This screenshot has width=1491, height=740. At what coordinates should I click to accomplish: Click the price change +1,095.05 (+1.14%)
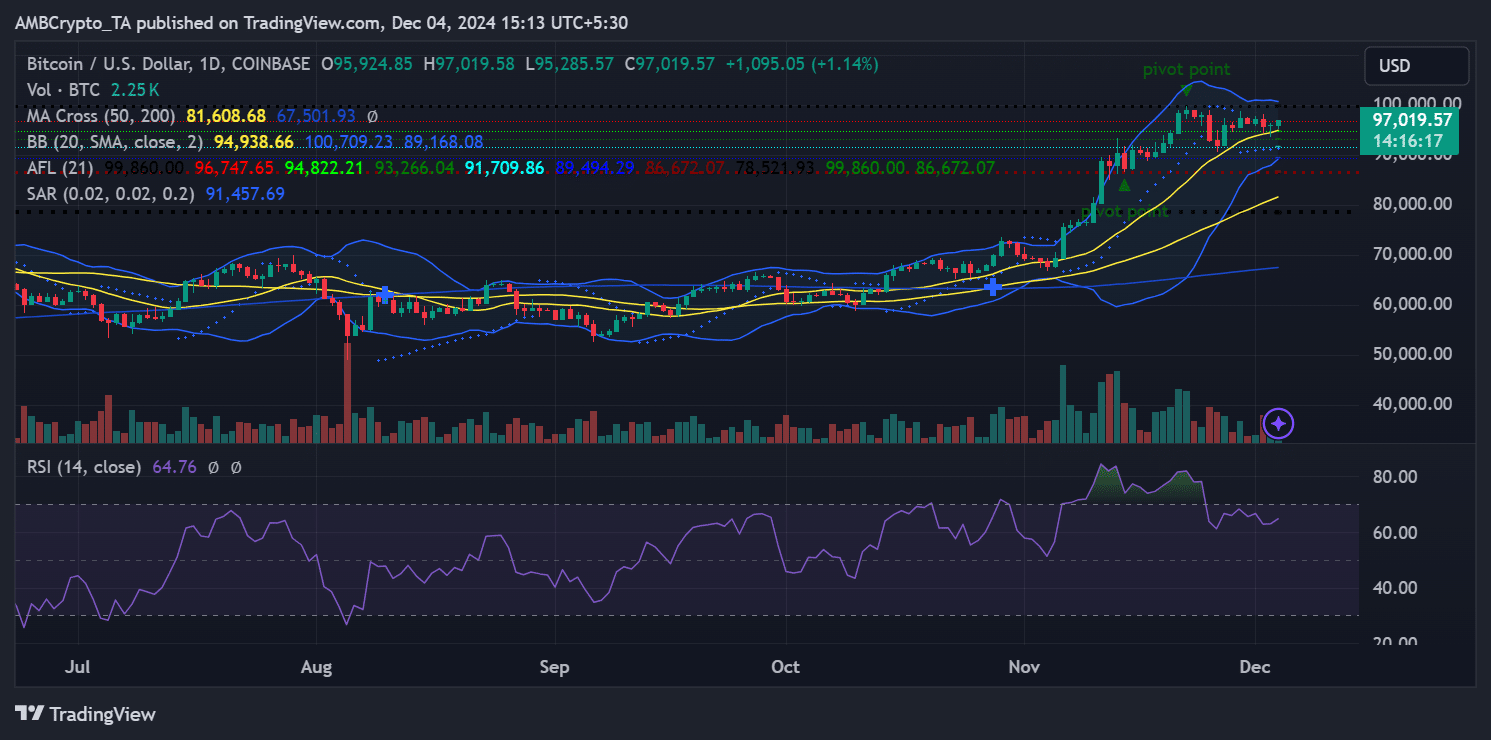pyautogui.click(x=802, y=64)
